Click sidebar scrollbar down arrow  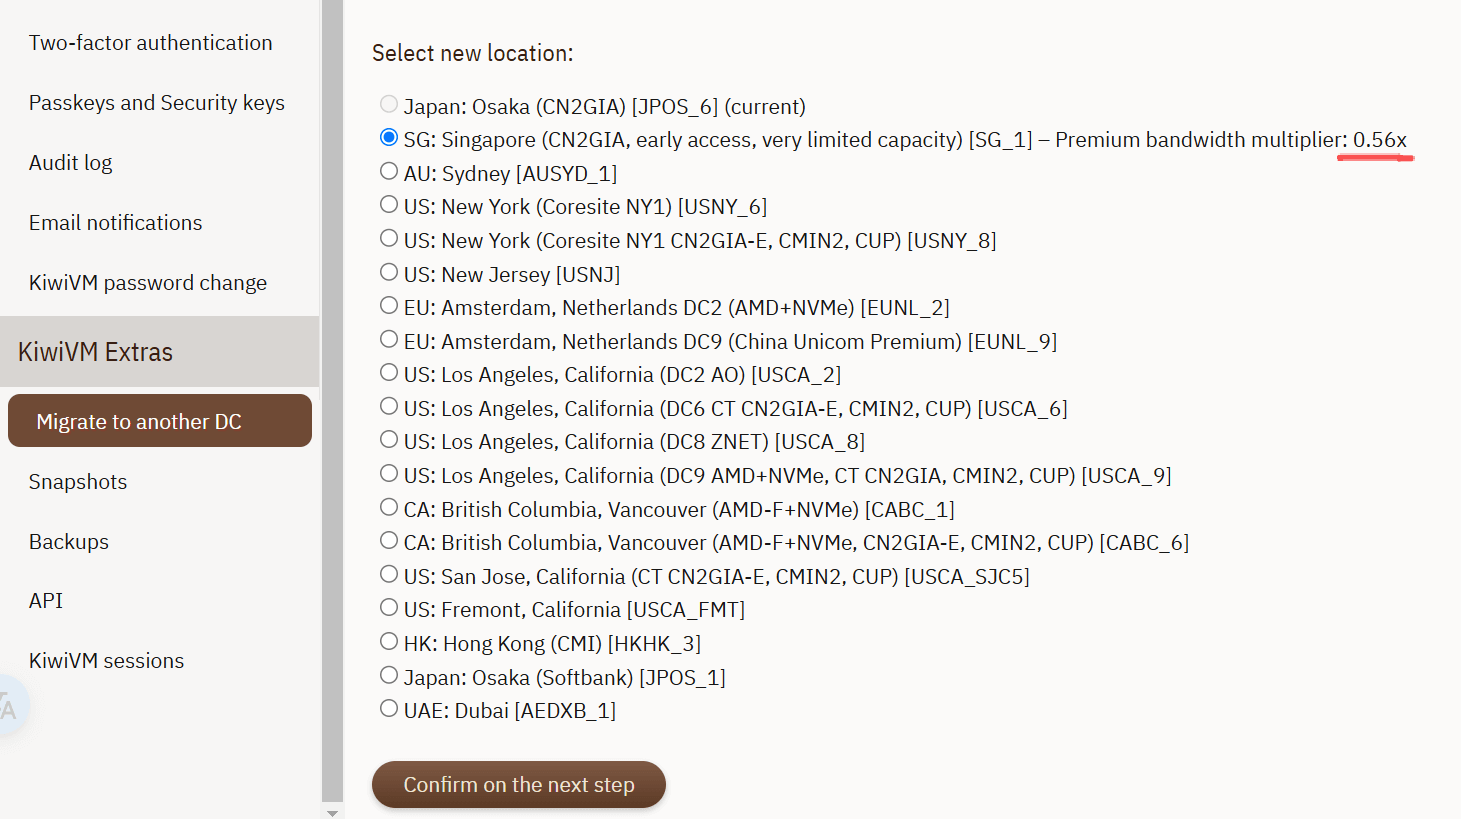point(332,812)
